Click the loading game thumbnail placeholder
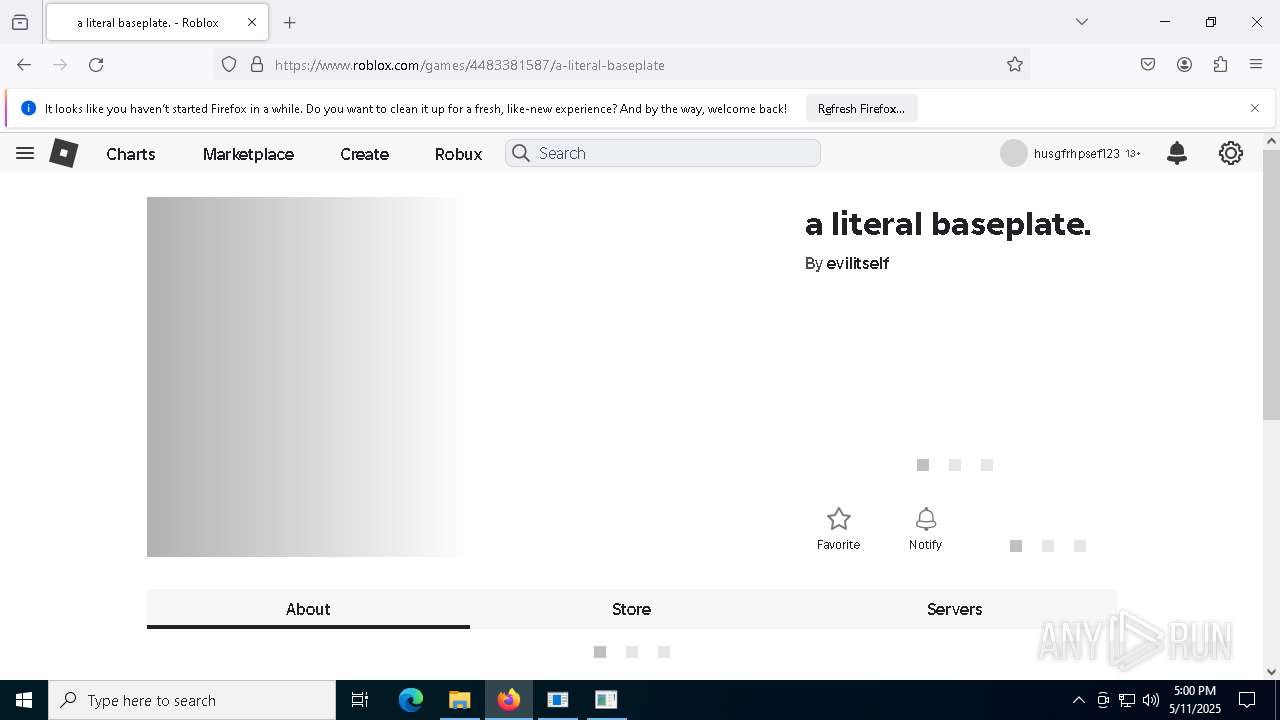This screenshot has width=1280, height=720. coord(305,376)
